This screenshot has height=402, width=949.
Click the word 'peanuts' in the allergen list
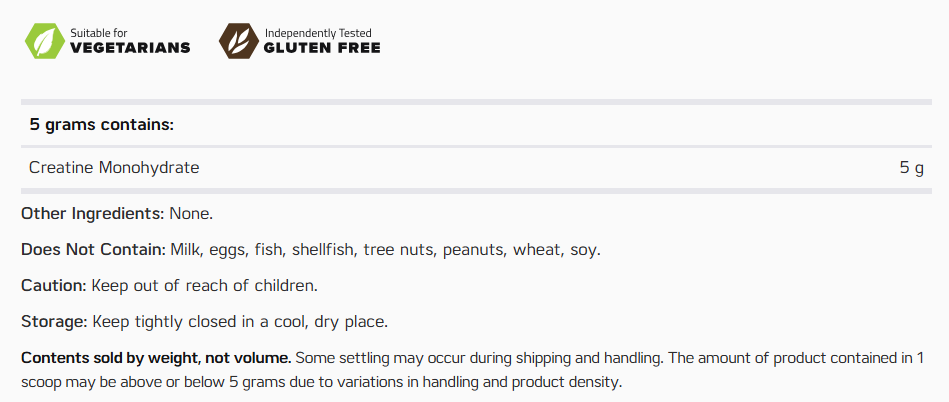pos(473,249)
